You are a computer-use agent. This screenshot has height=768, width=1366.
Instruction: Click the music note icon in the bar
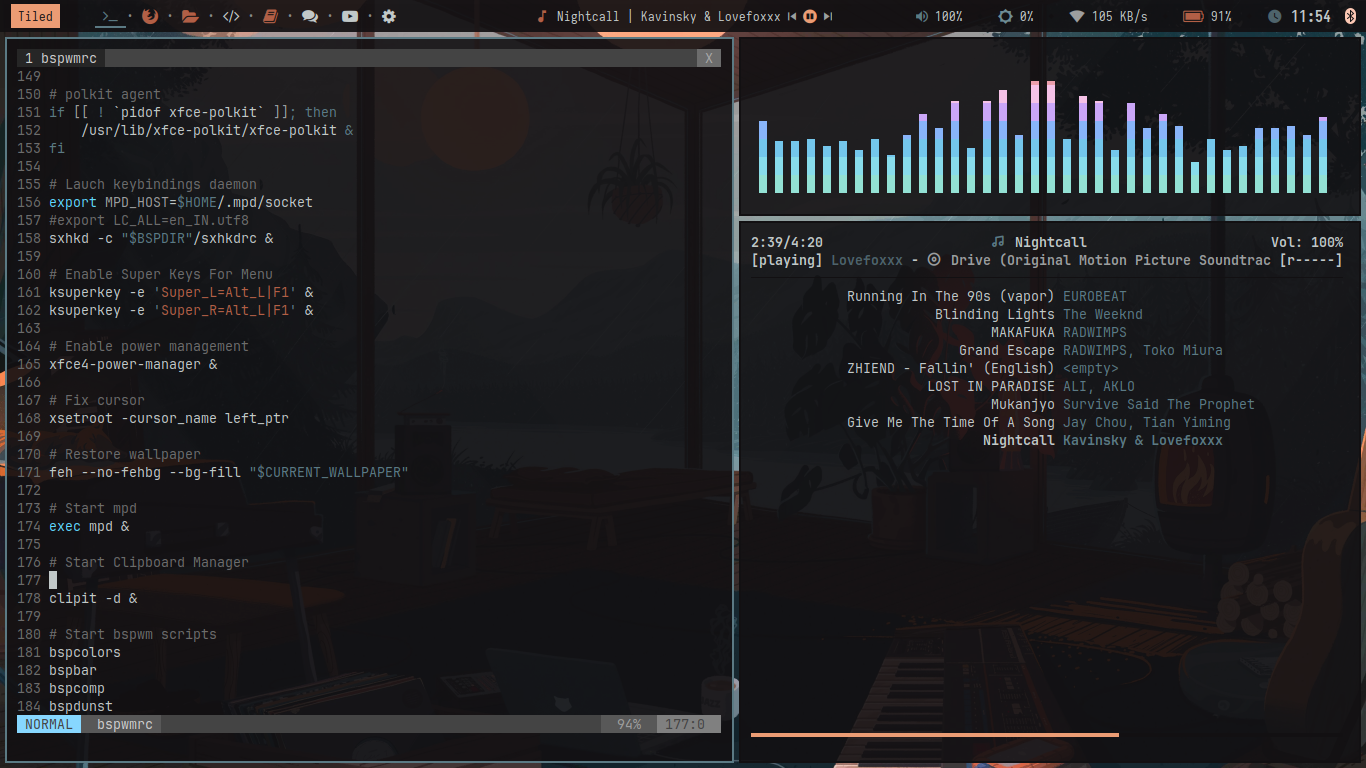click(x=542, y=16)
